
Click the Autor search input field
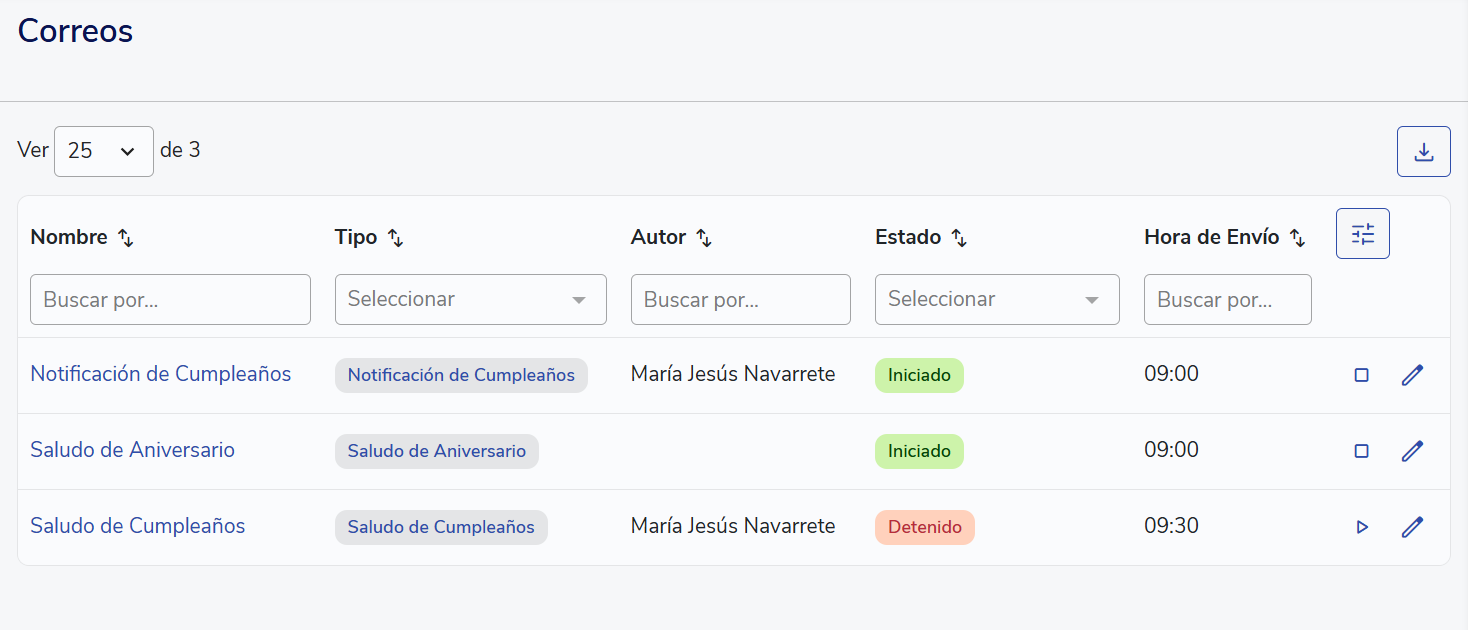[740, 299]
